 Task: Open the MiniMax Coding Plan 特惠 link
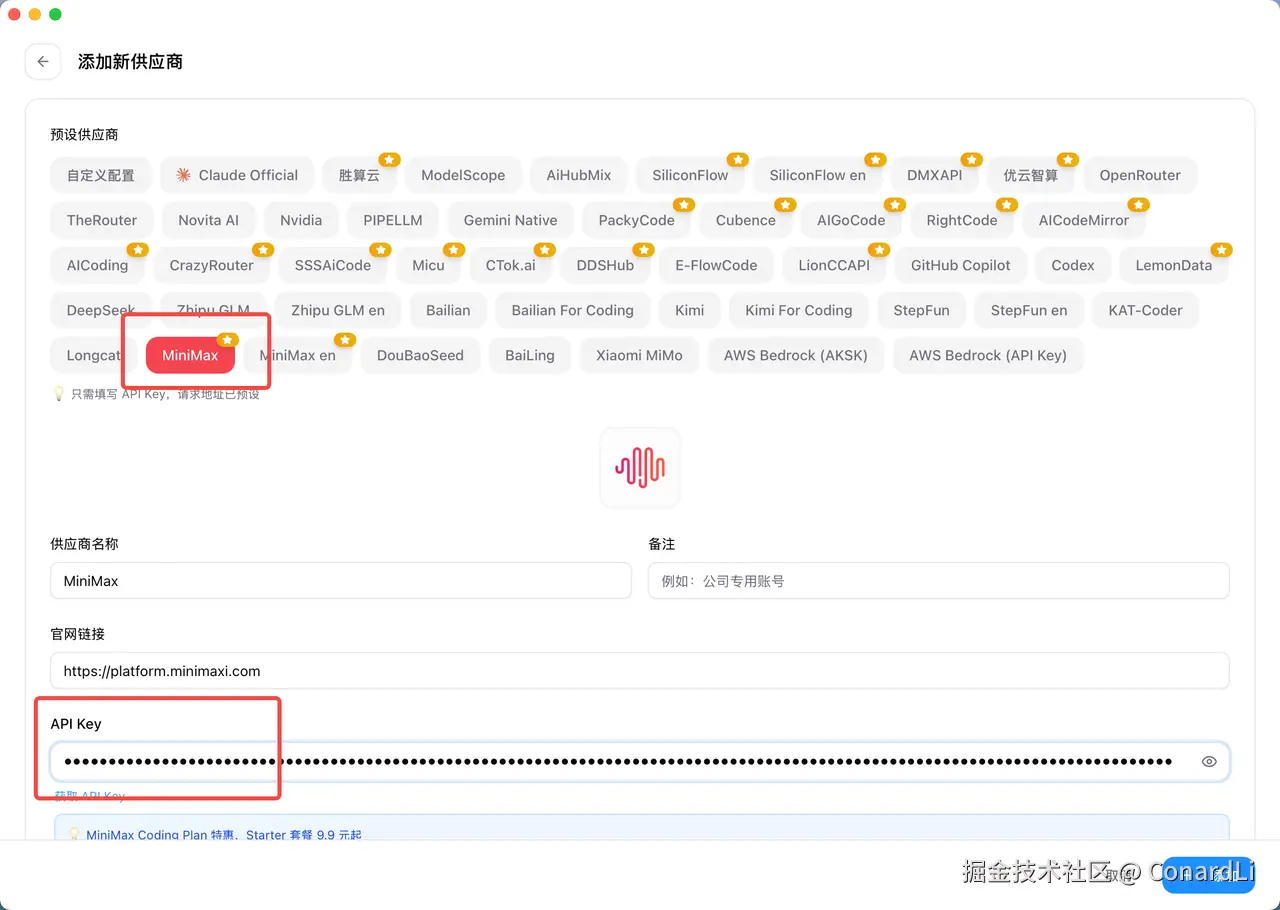225,834
